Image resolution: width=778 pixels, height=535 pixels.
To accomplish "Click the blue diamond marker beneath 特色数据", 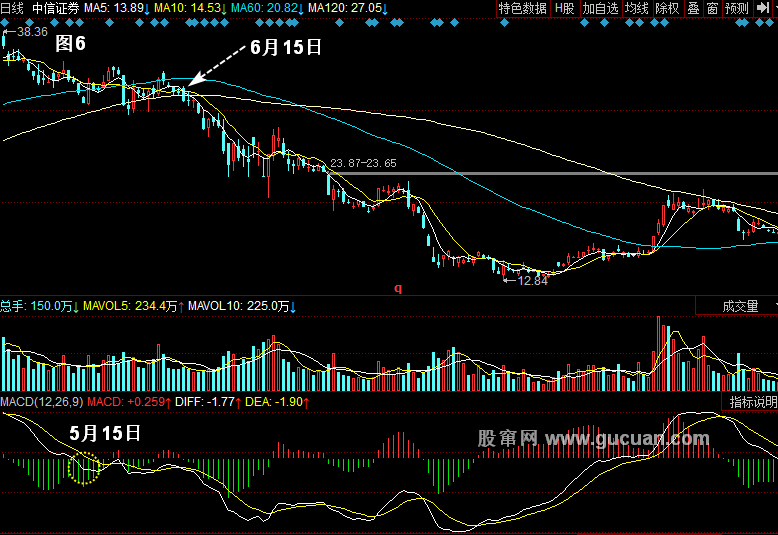I will point(504,23).
